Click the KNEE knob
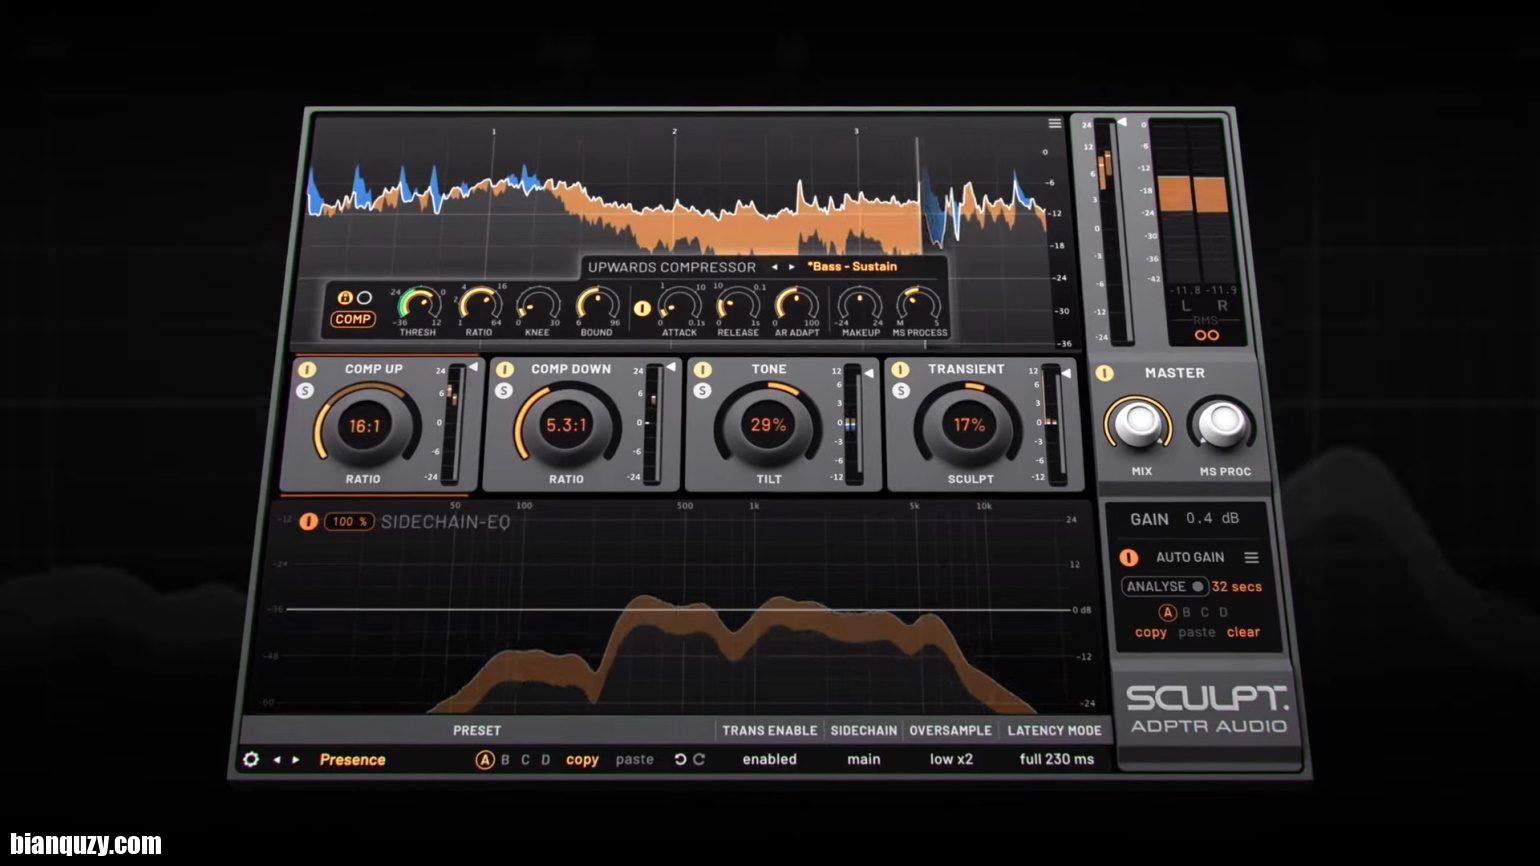 coord(538,304)
